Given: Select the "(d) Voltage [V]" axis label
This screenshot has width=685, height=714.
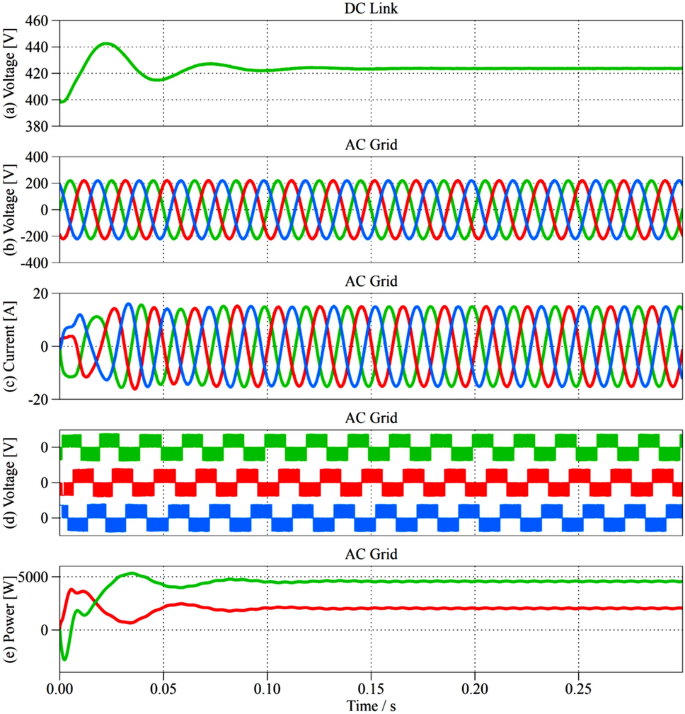Looking at the screenshot, I should (11, 482).
